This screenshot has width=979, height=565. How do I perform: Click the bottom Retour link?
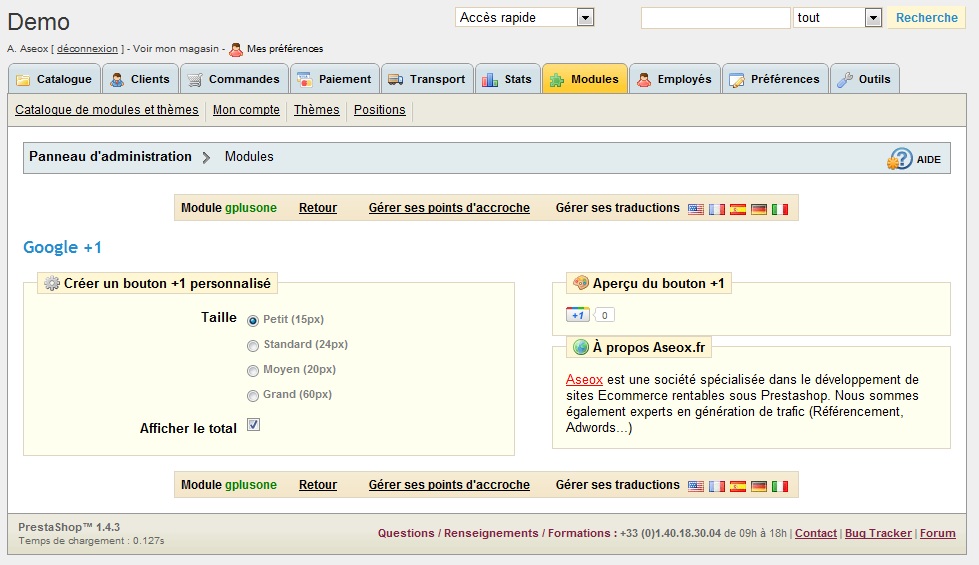(318, 485)
